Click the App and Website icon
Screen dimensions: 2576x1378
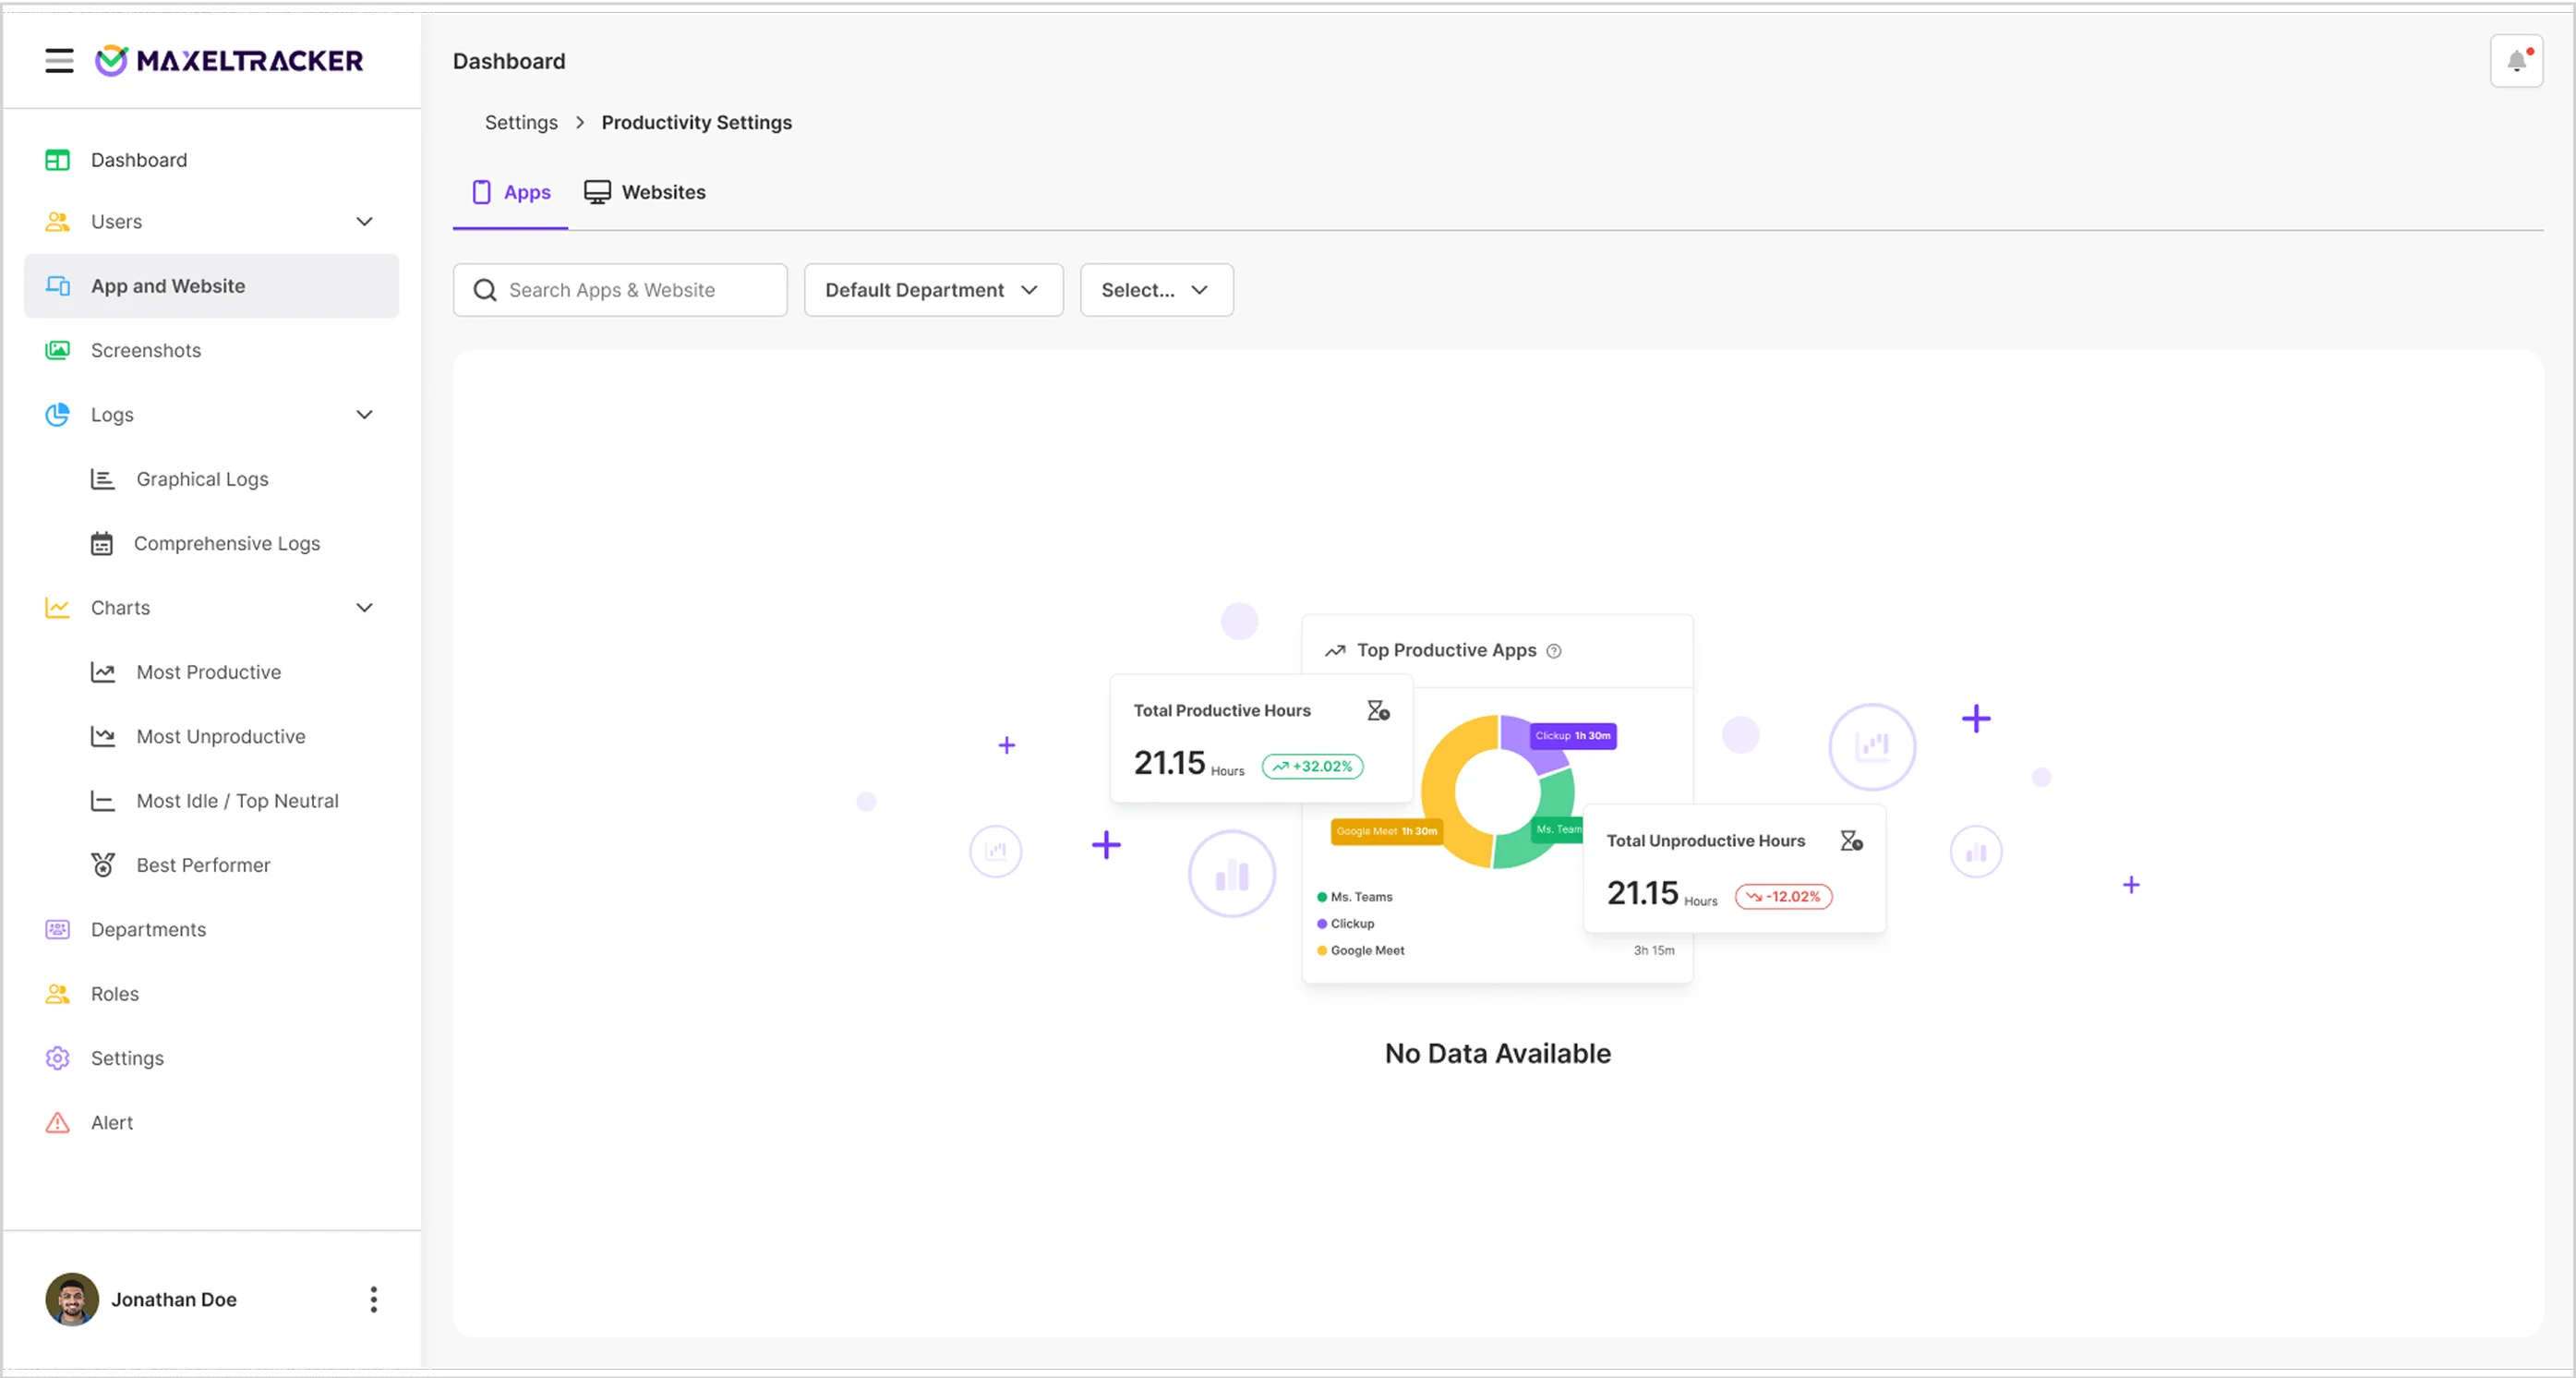pyautogui.click(x=57, y=286)
